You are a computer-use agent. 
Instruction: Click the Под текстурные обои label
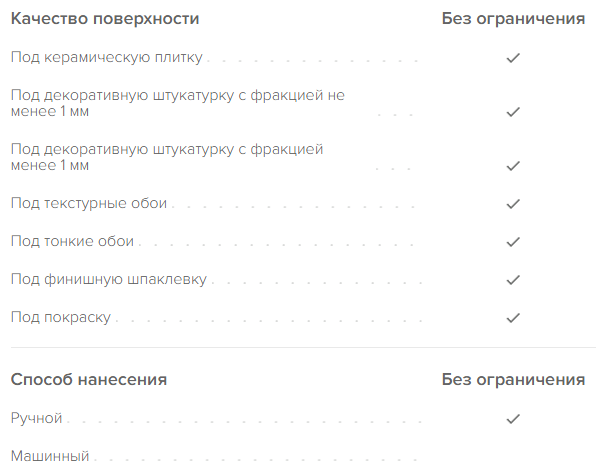click(x=89, y=203)
